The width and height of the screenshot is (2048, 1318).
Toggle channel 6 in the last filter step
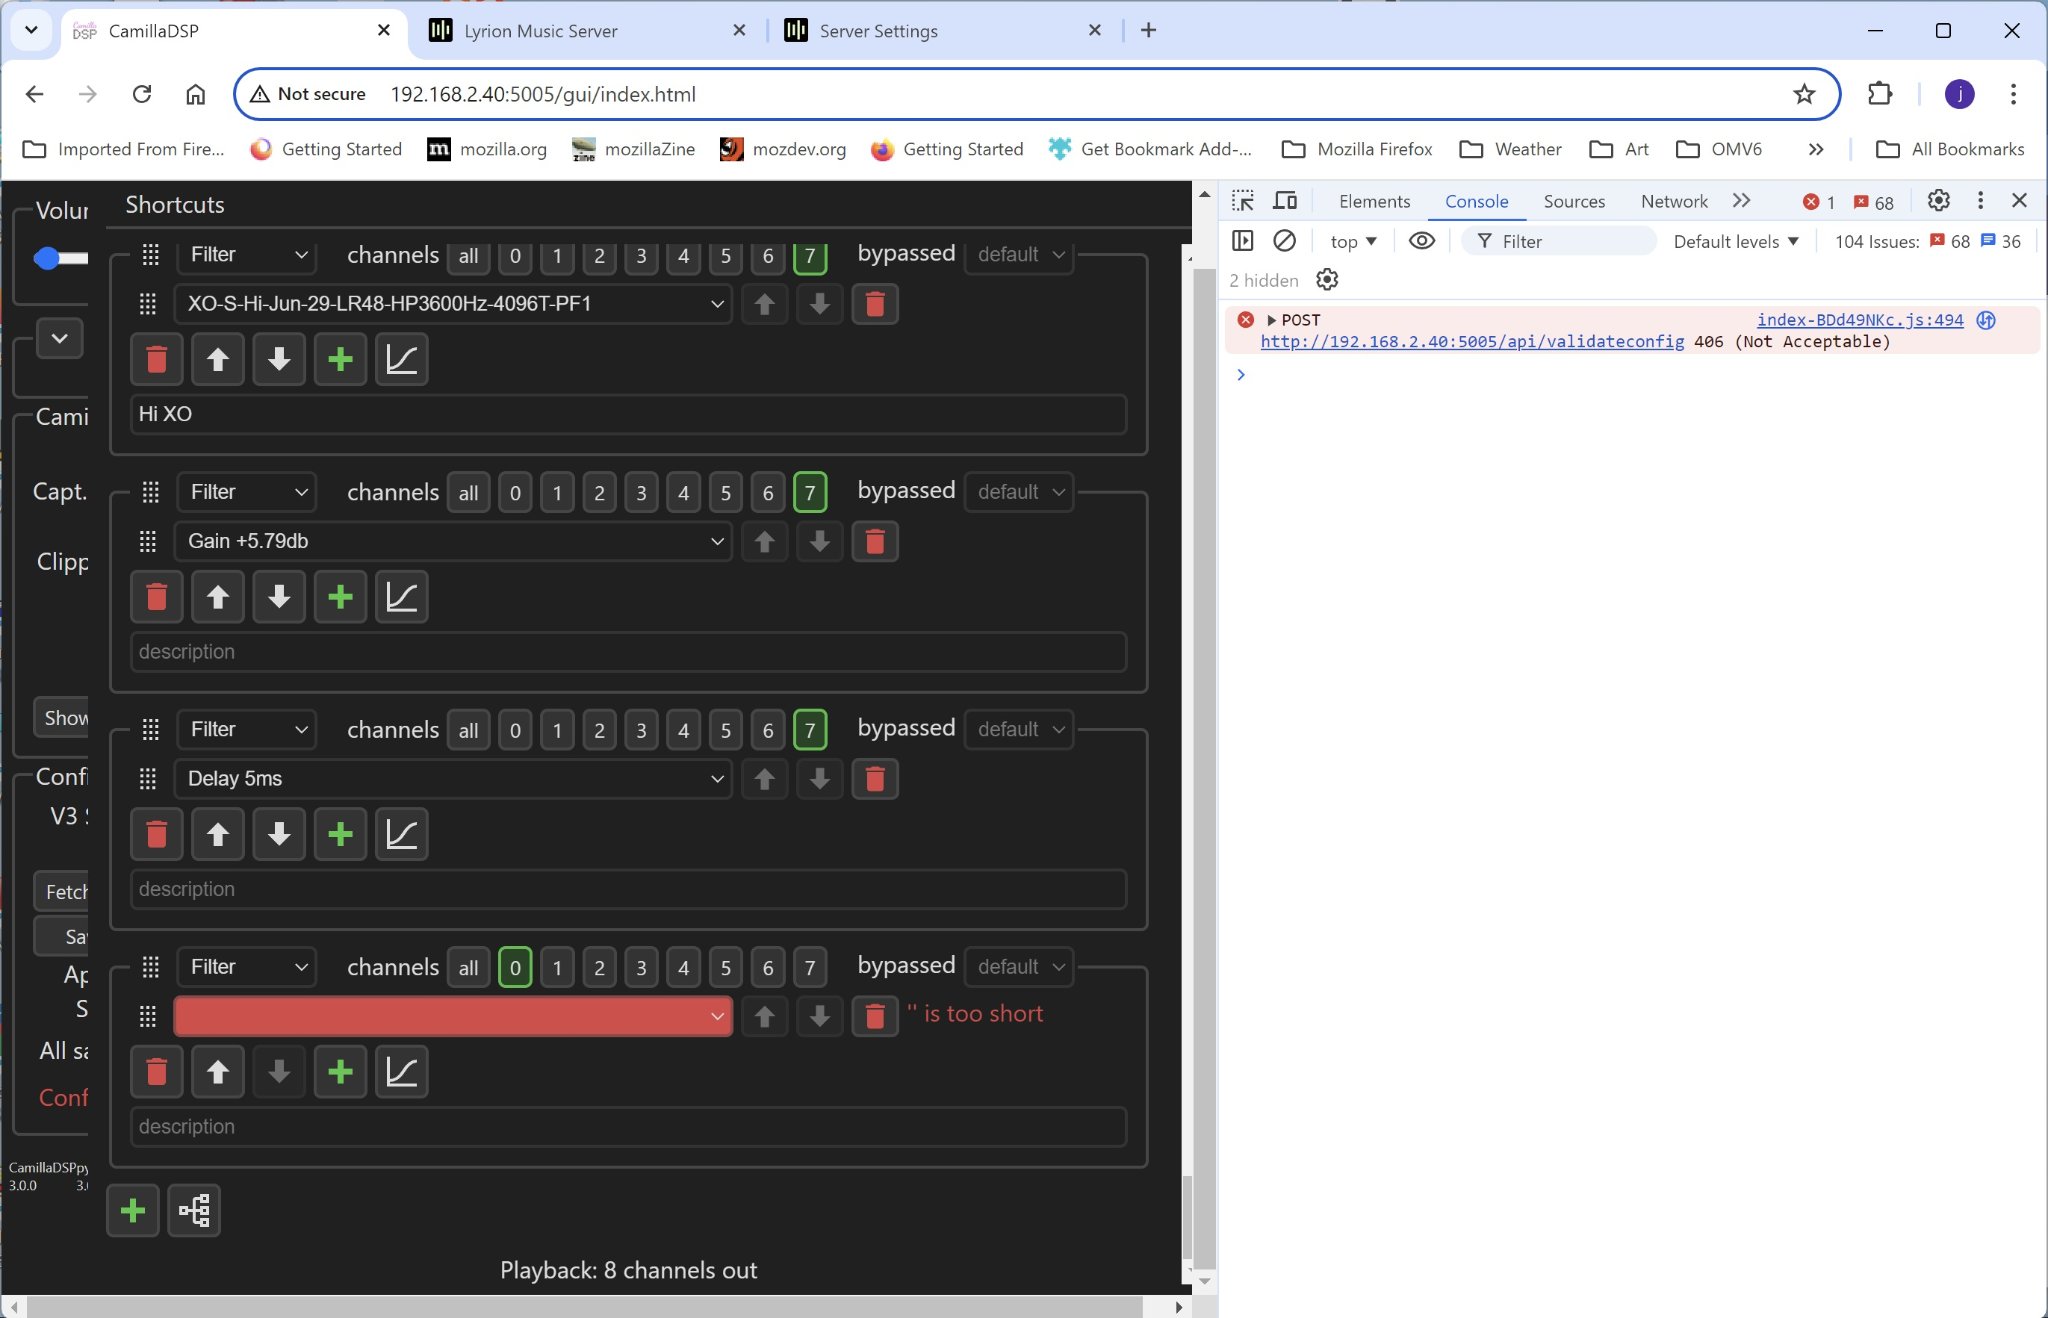click(x=768, y=967)
